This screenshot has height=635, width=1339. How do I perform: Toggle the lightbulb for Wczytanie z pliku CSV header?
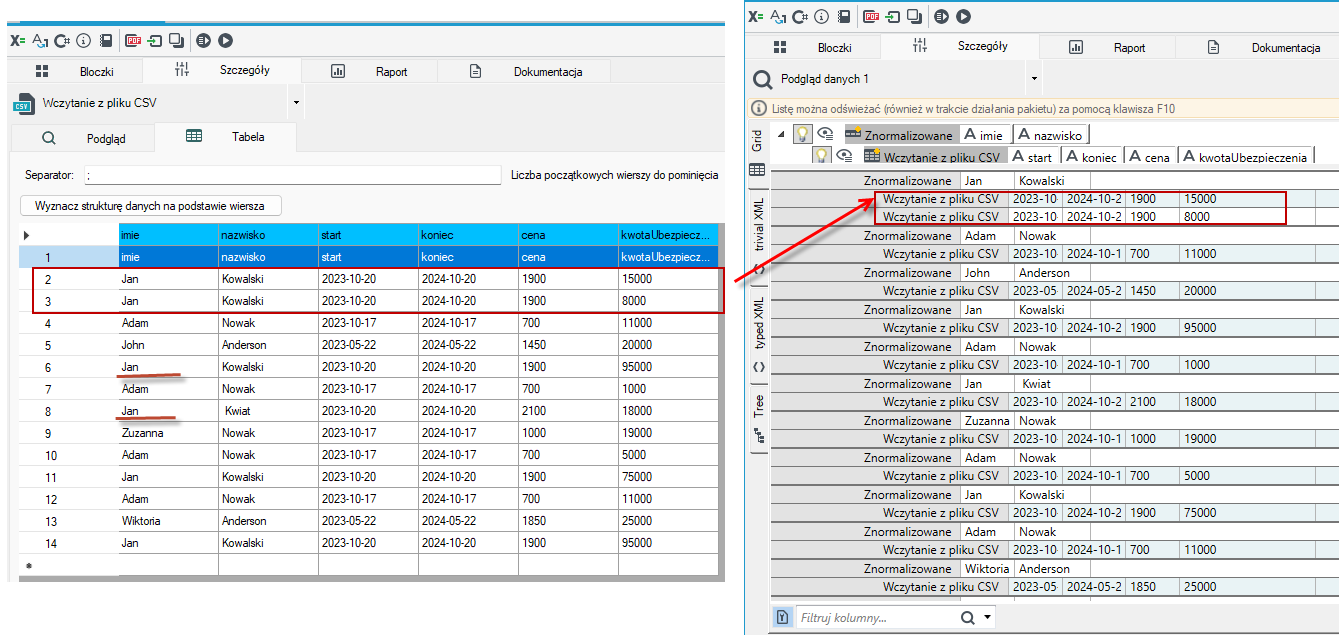tap(821, 156)
